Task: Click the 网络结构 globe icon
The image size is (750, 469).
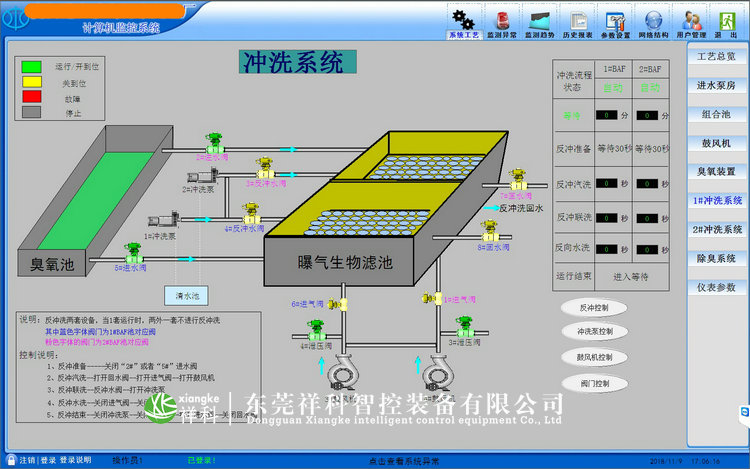Action: point(653,20)
